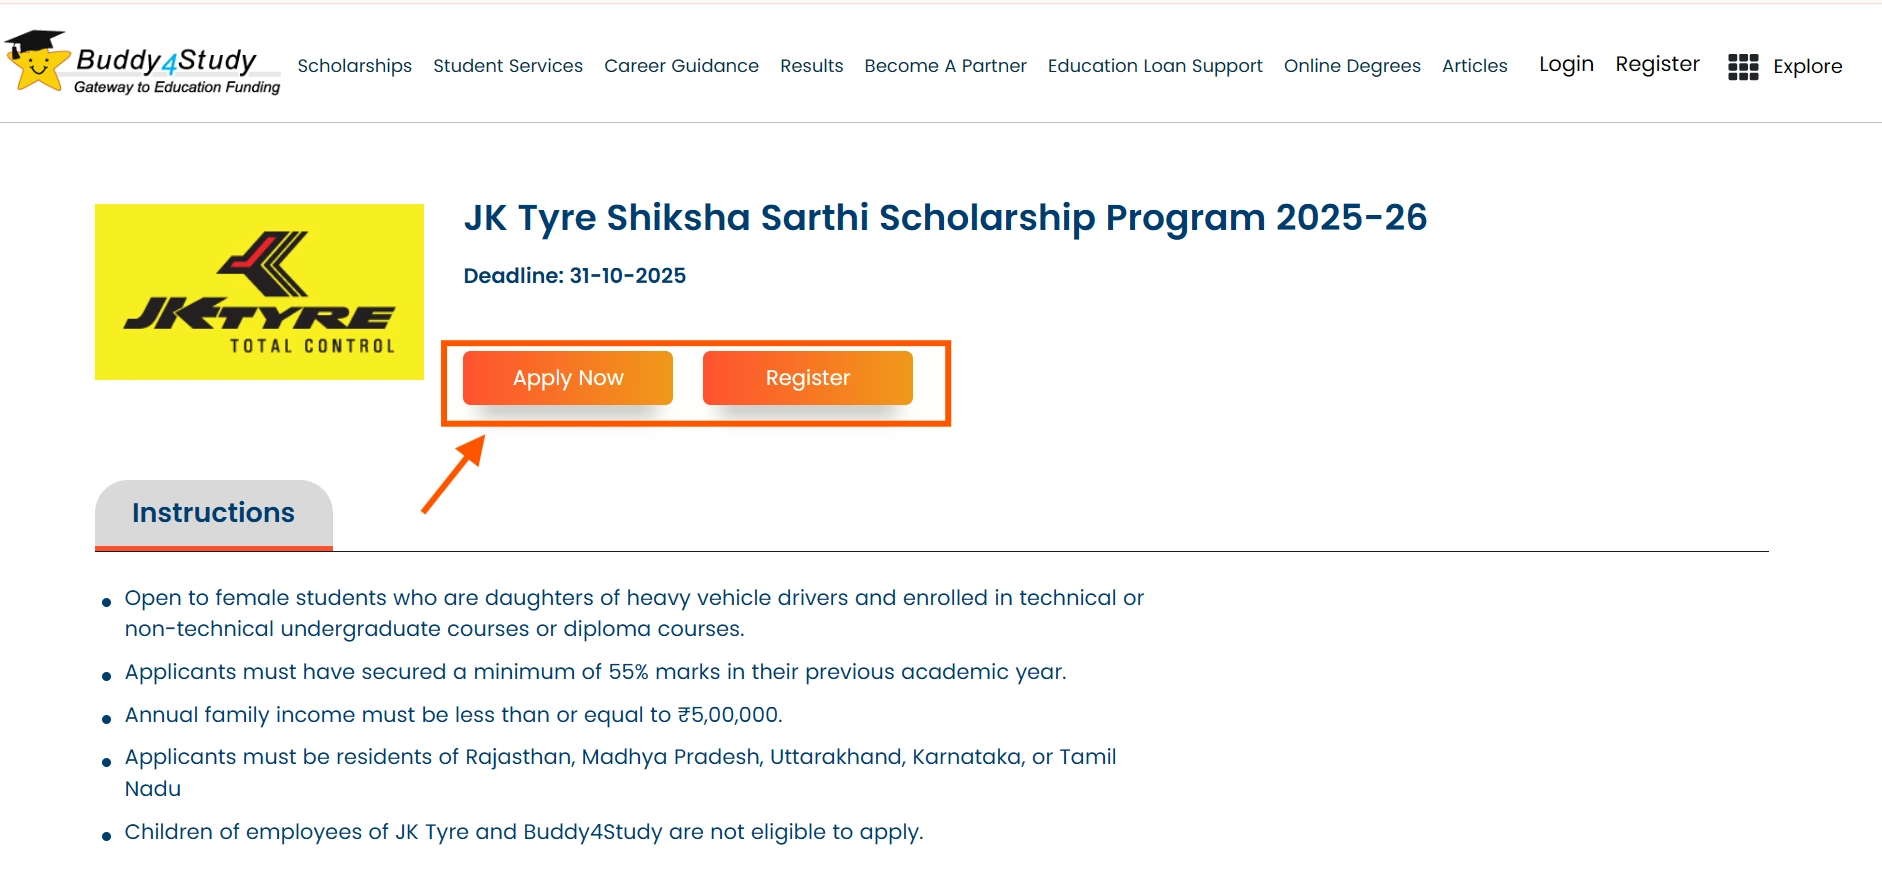Open the Online Degrees page

tap(1352, 66)
